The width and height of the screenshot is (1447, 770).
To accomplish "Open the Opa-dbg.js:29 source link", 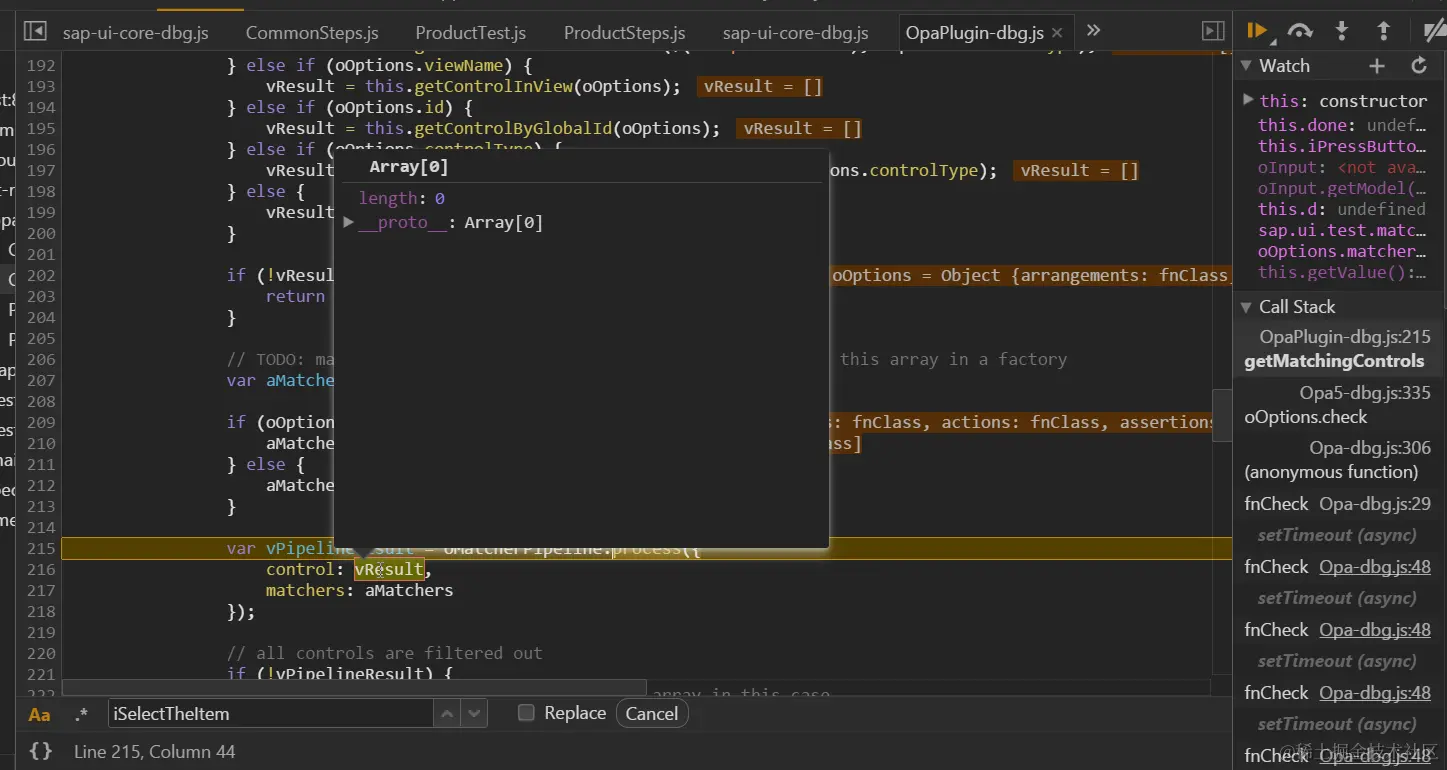I will click(1375, 504).
